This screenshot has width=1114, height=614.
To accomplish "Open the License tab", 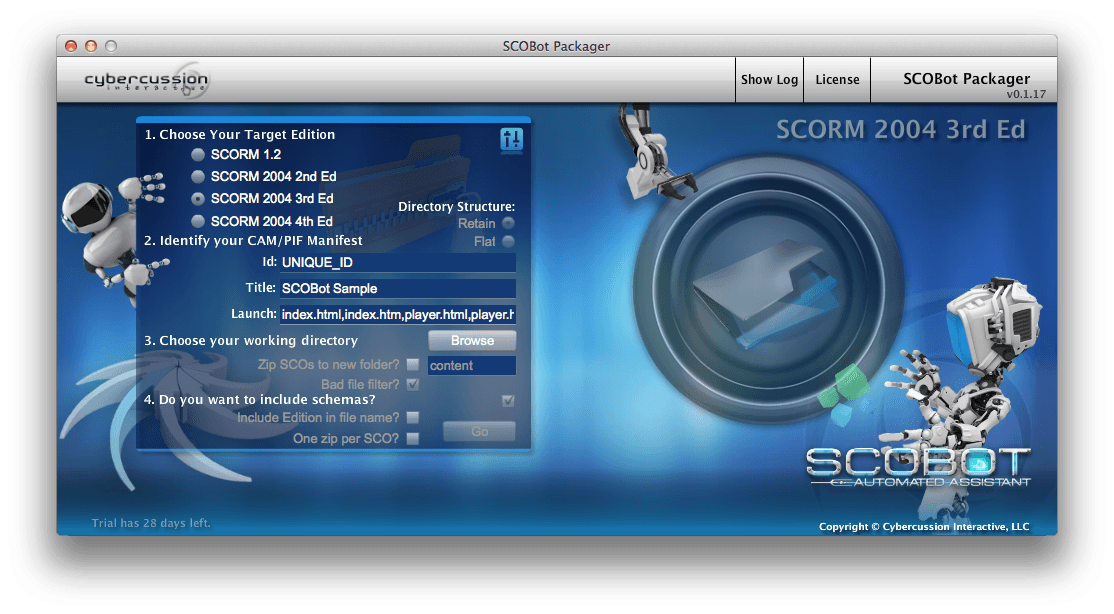I will [837, 80].
